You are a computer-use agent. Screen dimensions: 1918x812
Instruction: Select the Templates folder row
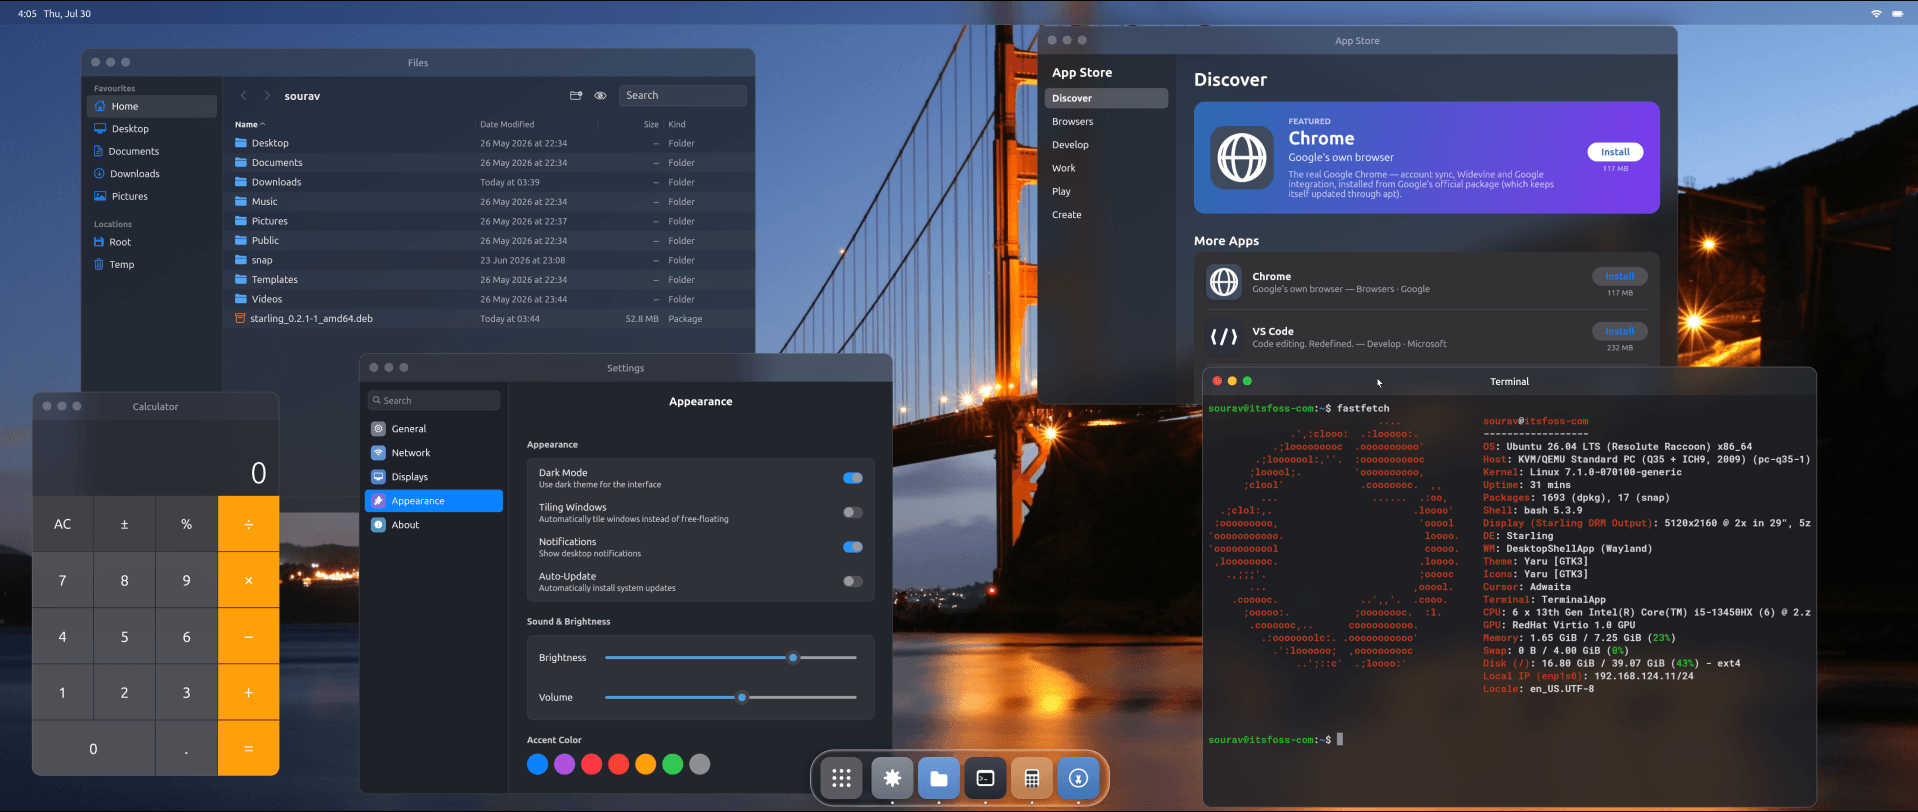point(489,280)
